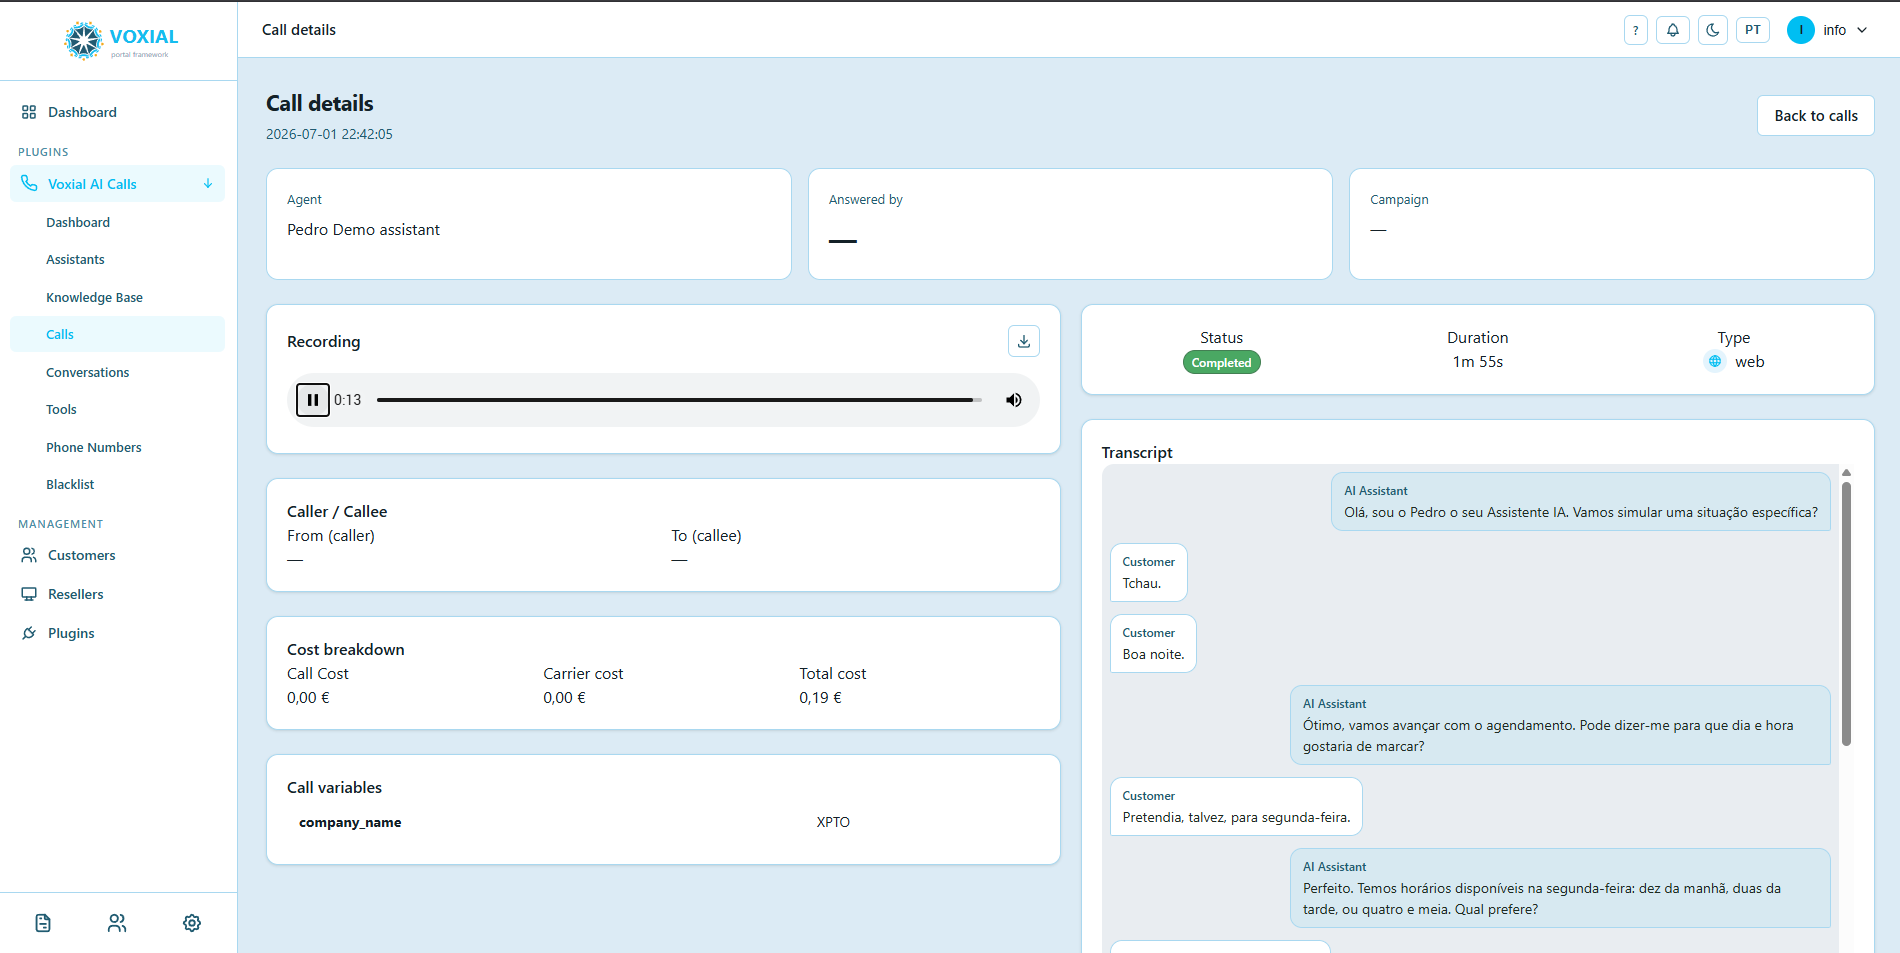Collapse the Voxial AI Calls plugin menu
The height and width of the screenshot is (953, 1900).
[208, 184]
